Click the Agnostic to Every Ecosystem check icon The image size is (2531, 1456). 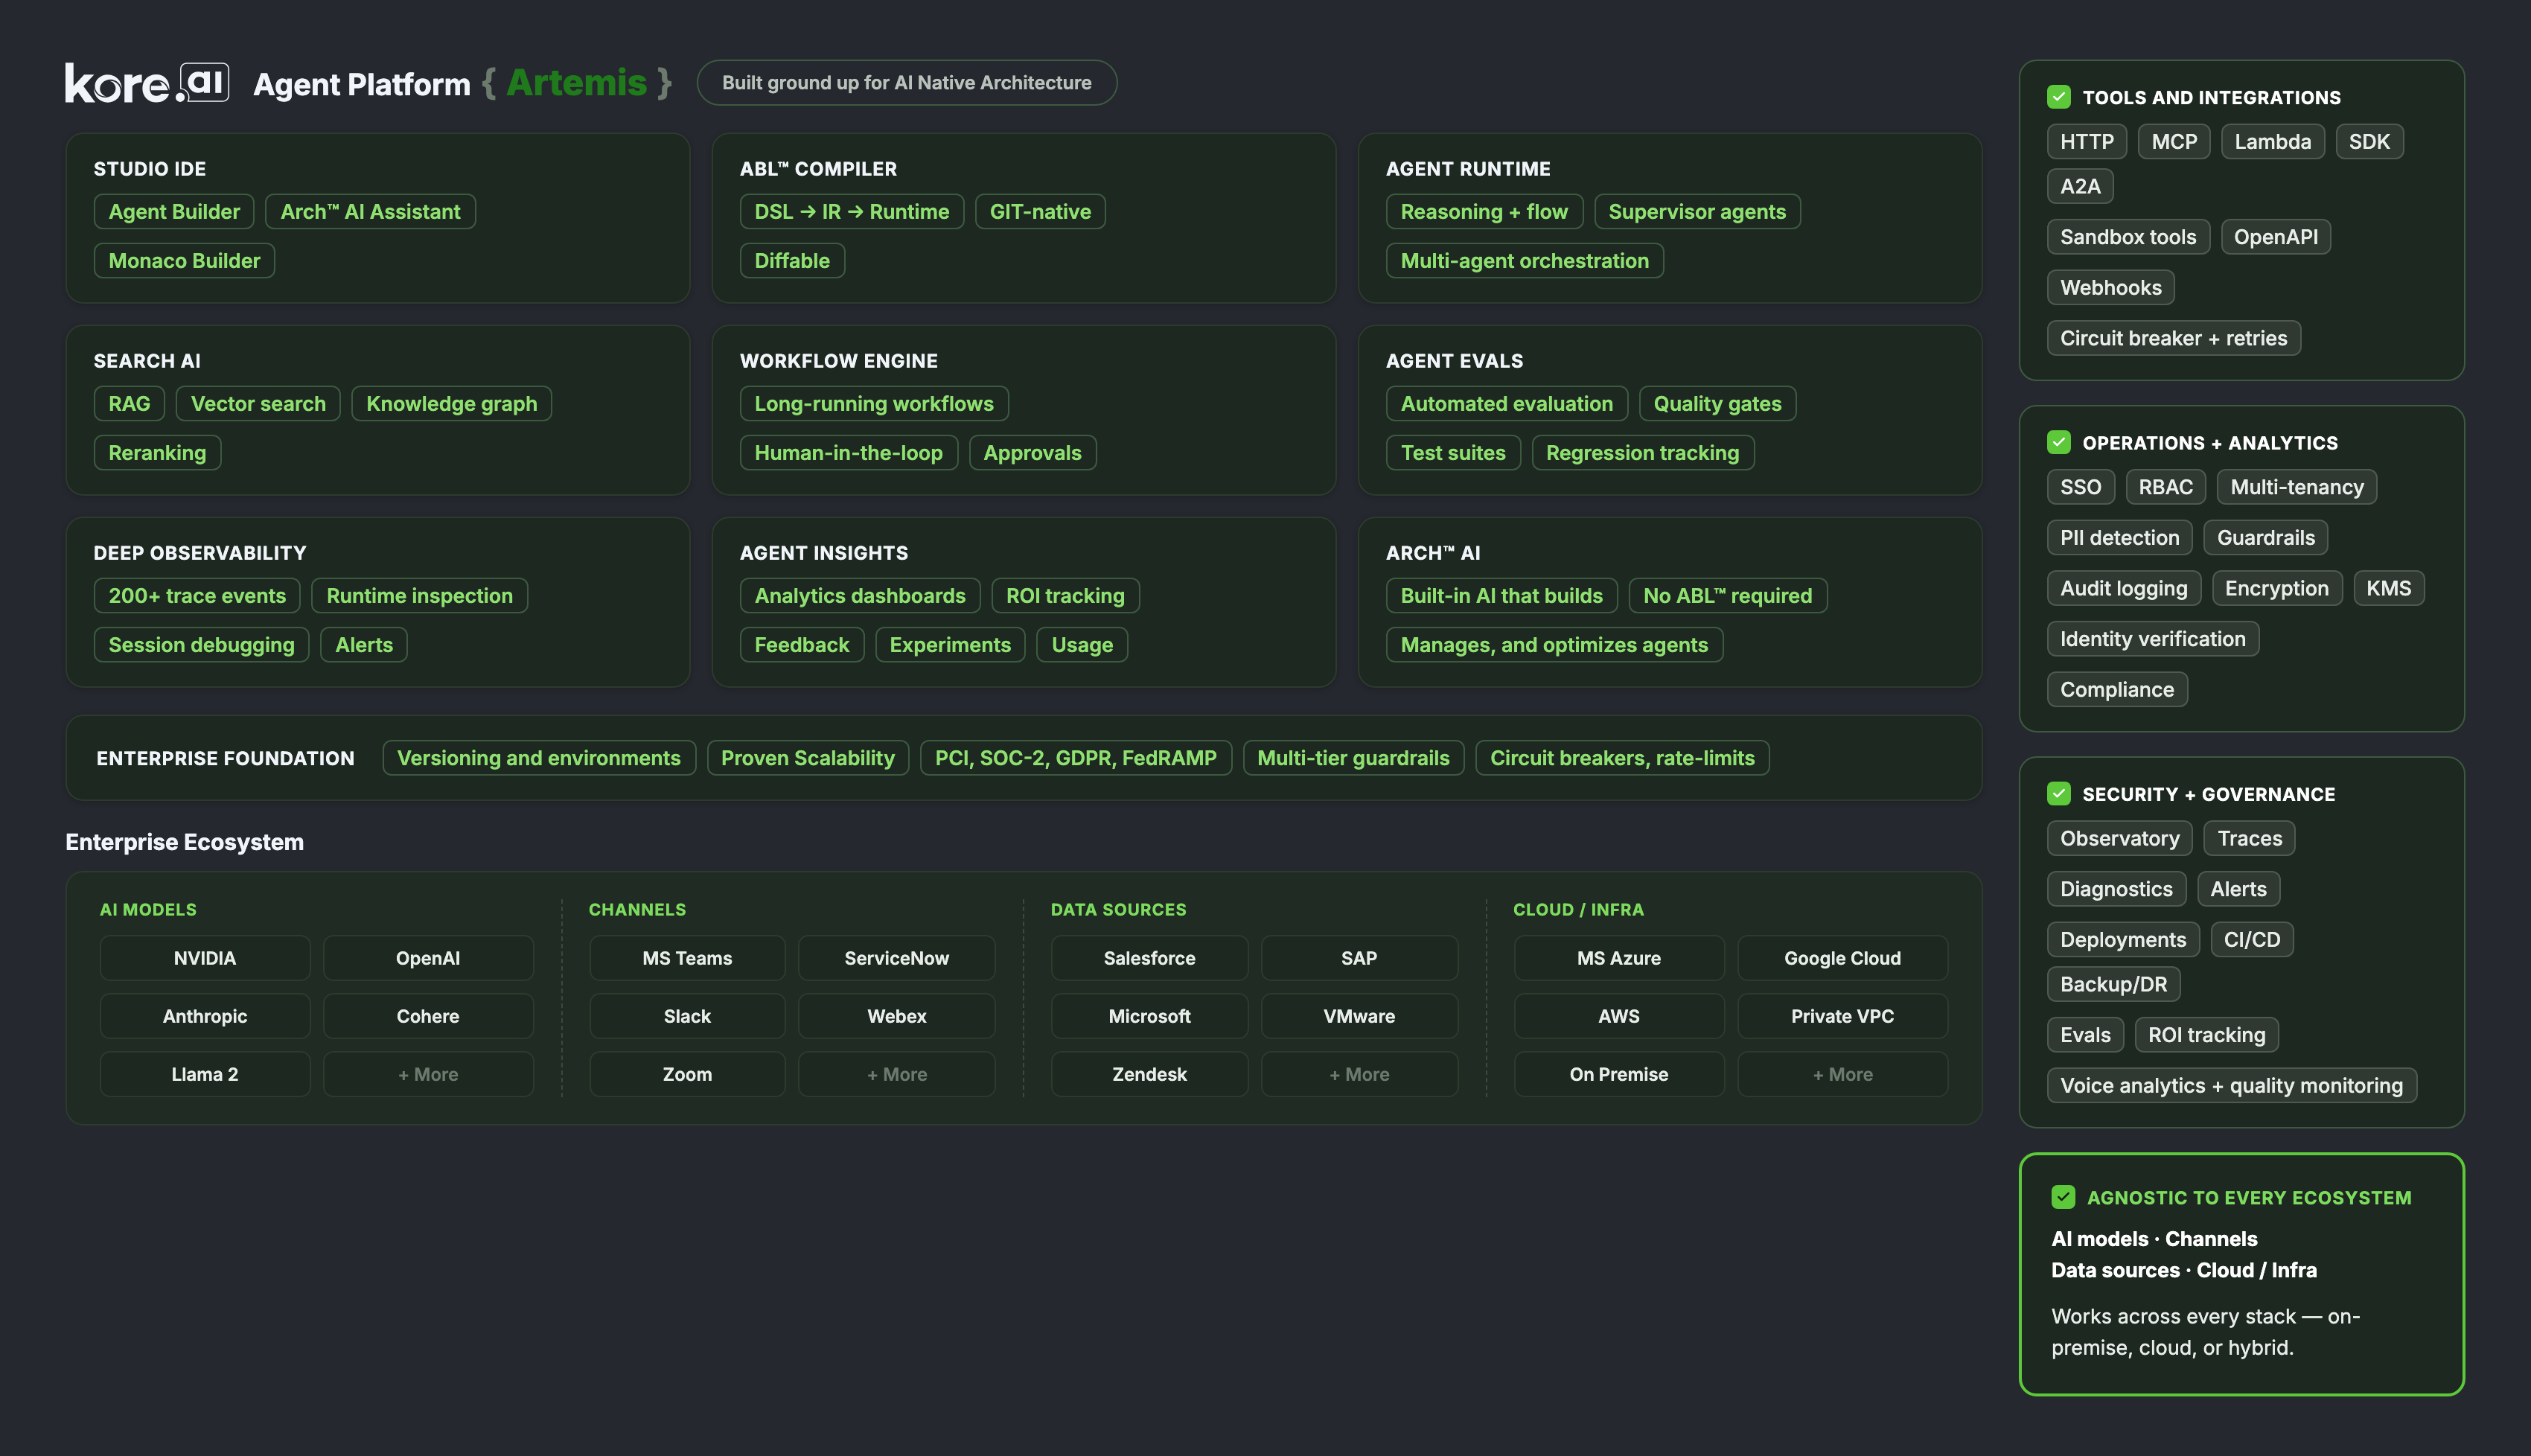point(2063,1197)
